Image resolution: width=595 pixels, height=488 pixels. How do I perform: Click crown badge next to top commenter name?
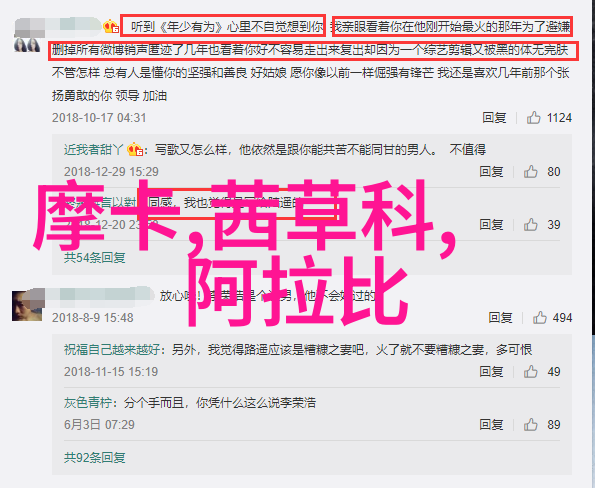tap(111, 27)
